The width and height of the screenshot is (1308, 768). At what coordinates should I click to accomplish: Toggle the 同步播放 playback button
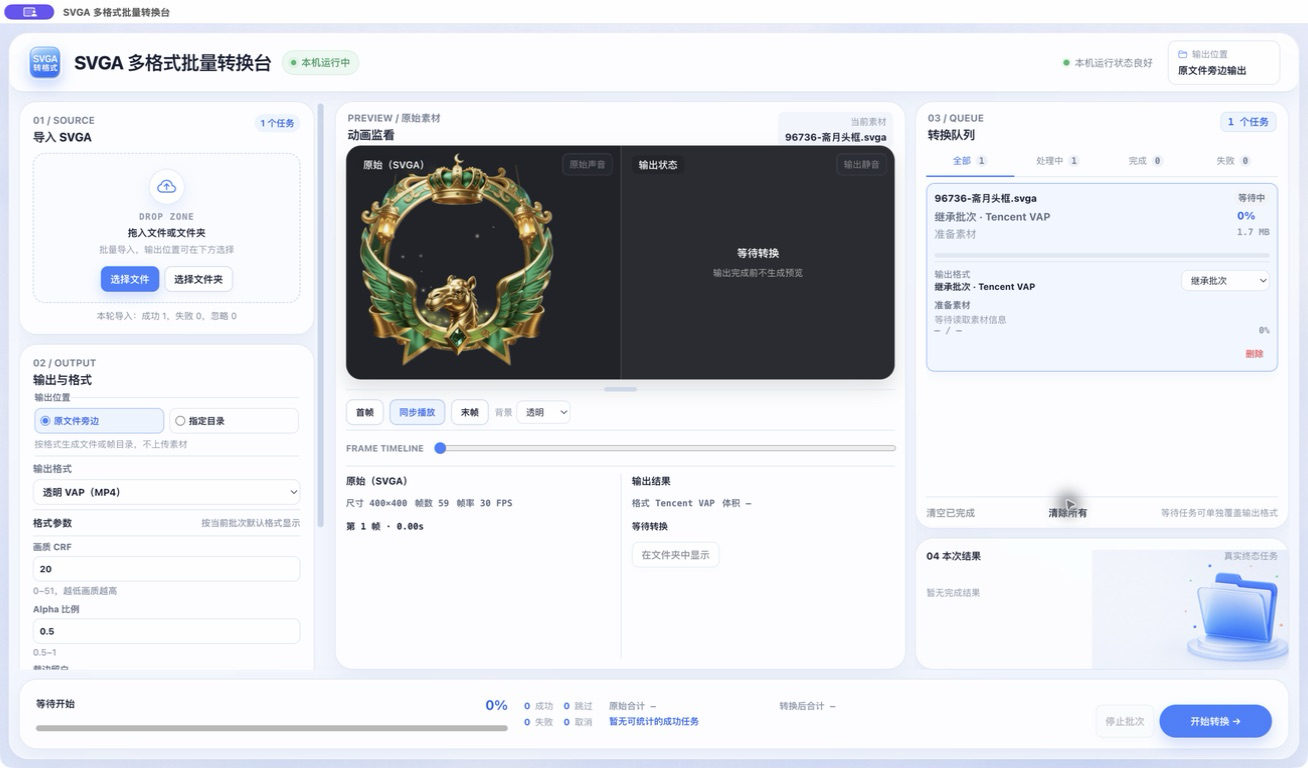pyautogui.click(x=417, y=412)
